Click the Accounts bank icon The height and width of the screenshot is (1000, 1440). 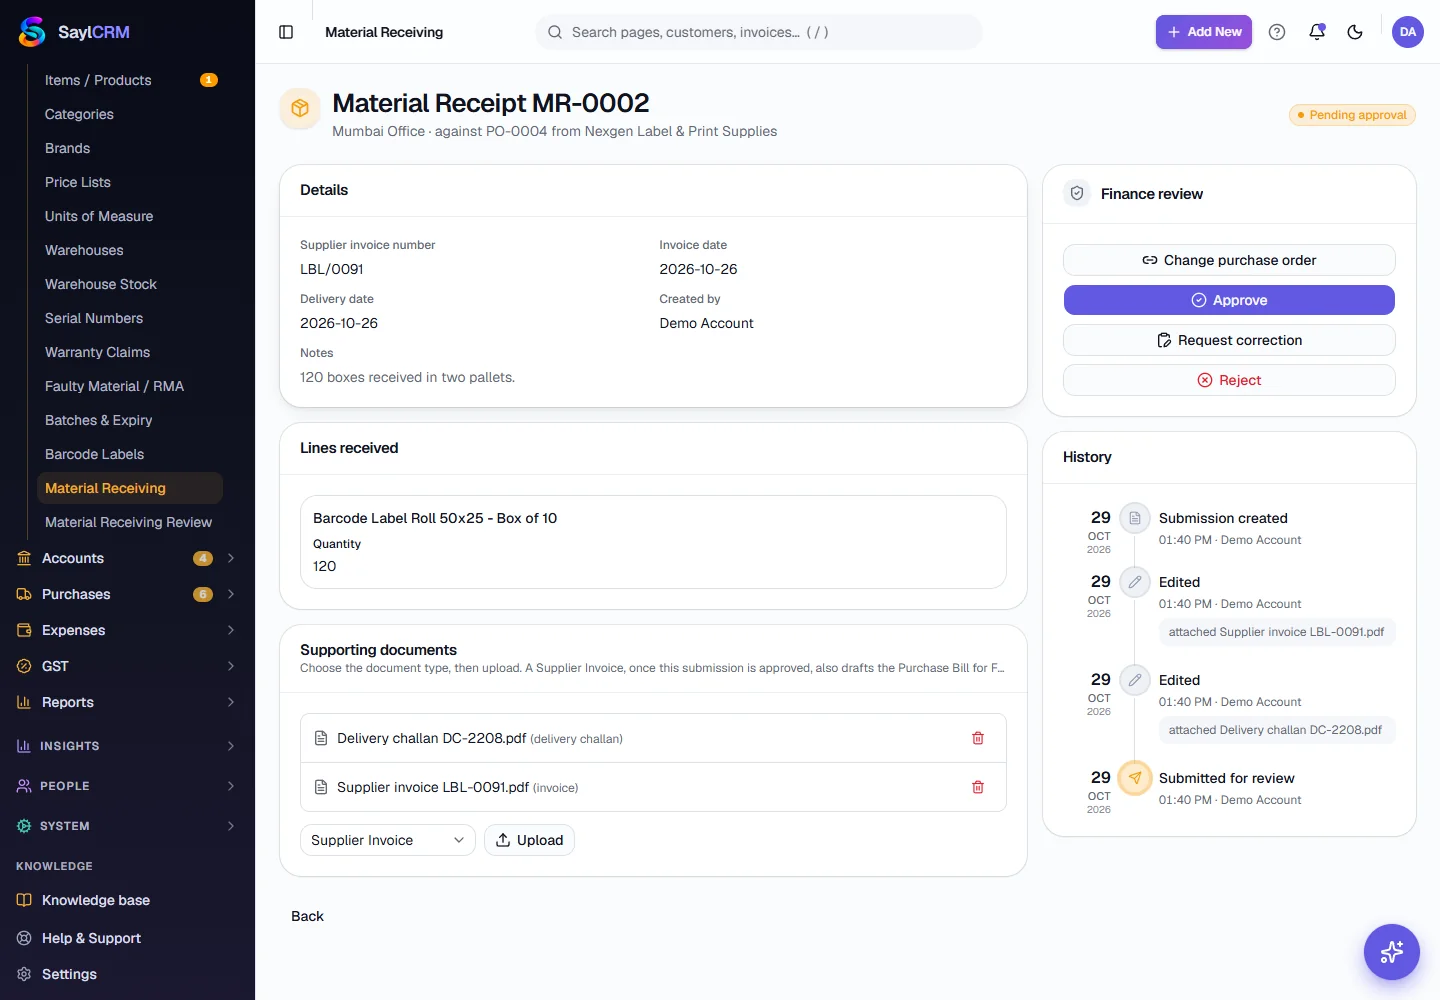click(24, 558)
